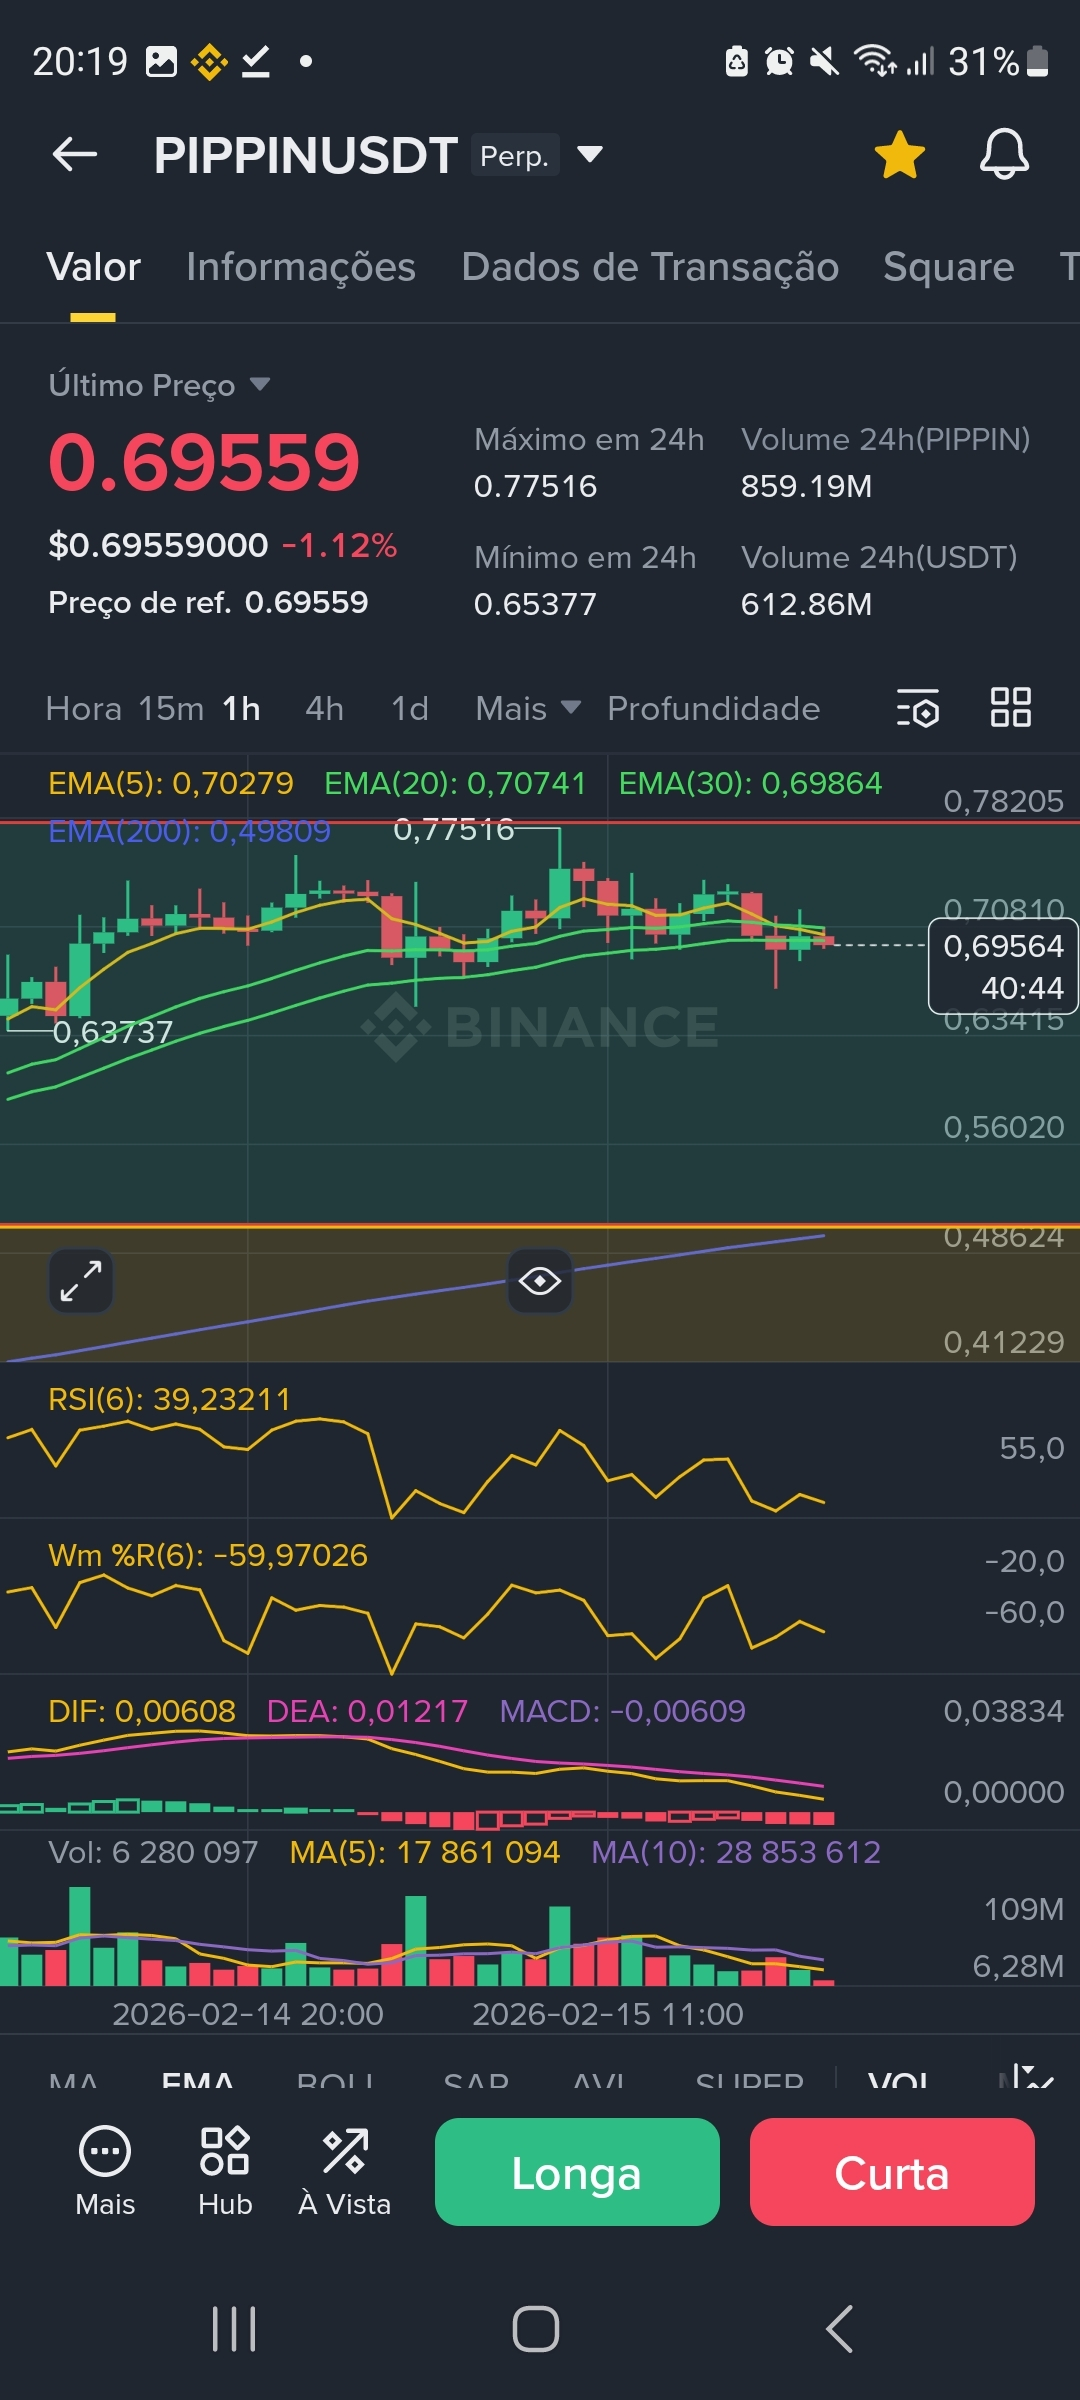
Task: Tap the -1.12% change percentage
Action: 339,546
